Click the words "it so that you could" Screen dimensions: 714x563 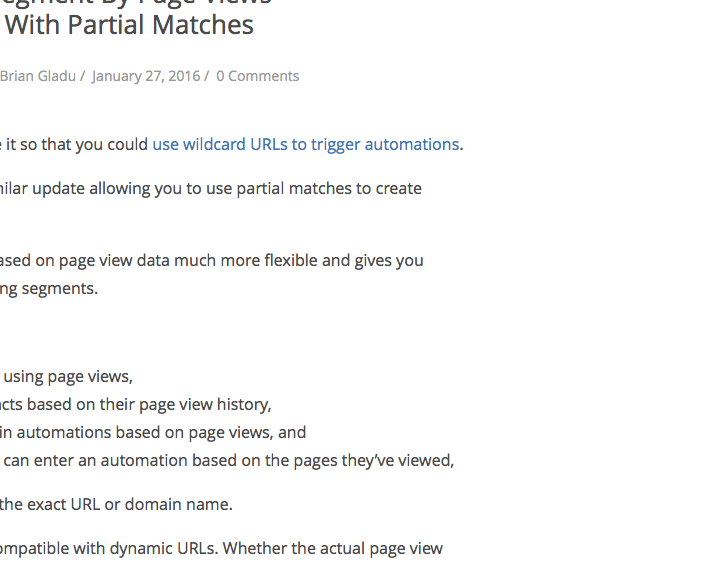tap(77, 144)
